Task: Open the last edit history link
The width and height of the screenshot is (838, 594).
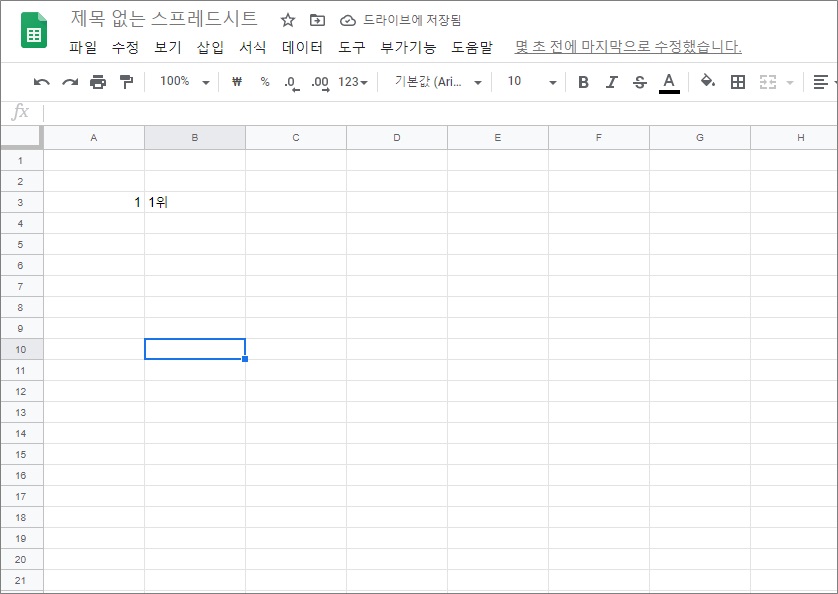Action: 628,47
